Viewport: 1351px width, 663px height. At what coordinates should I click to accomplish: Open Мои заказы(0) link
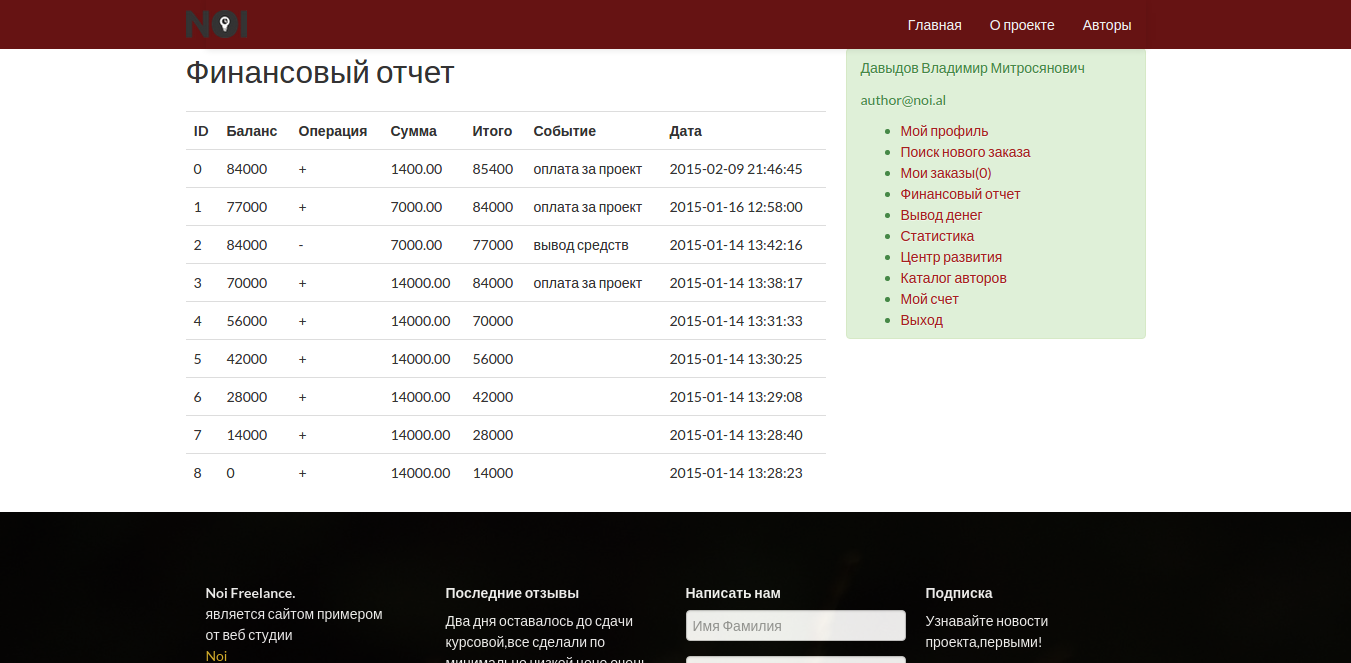[x=946, y=173]
